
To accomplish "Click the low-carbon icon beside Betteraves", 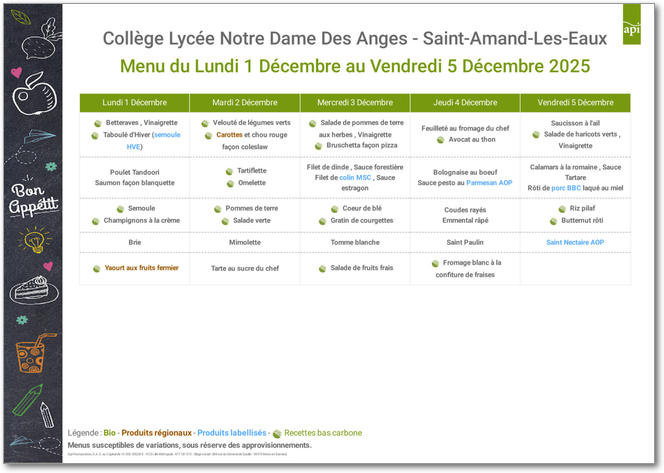I will (x=99, y=123).
